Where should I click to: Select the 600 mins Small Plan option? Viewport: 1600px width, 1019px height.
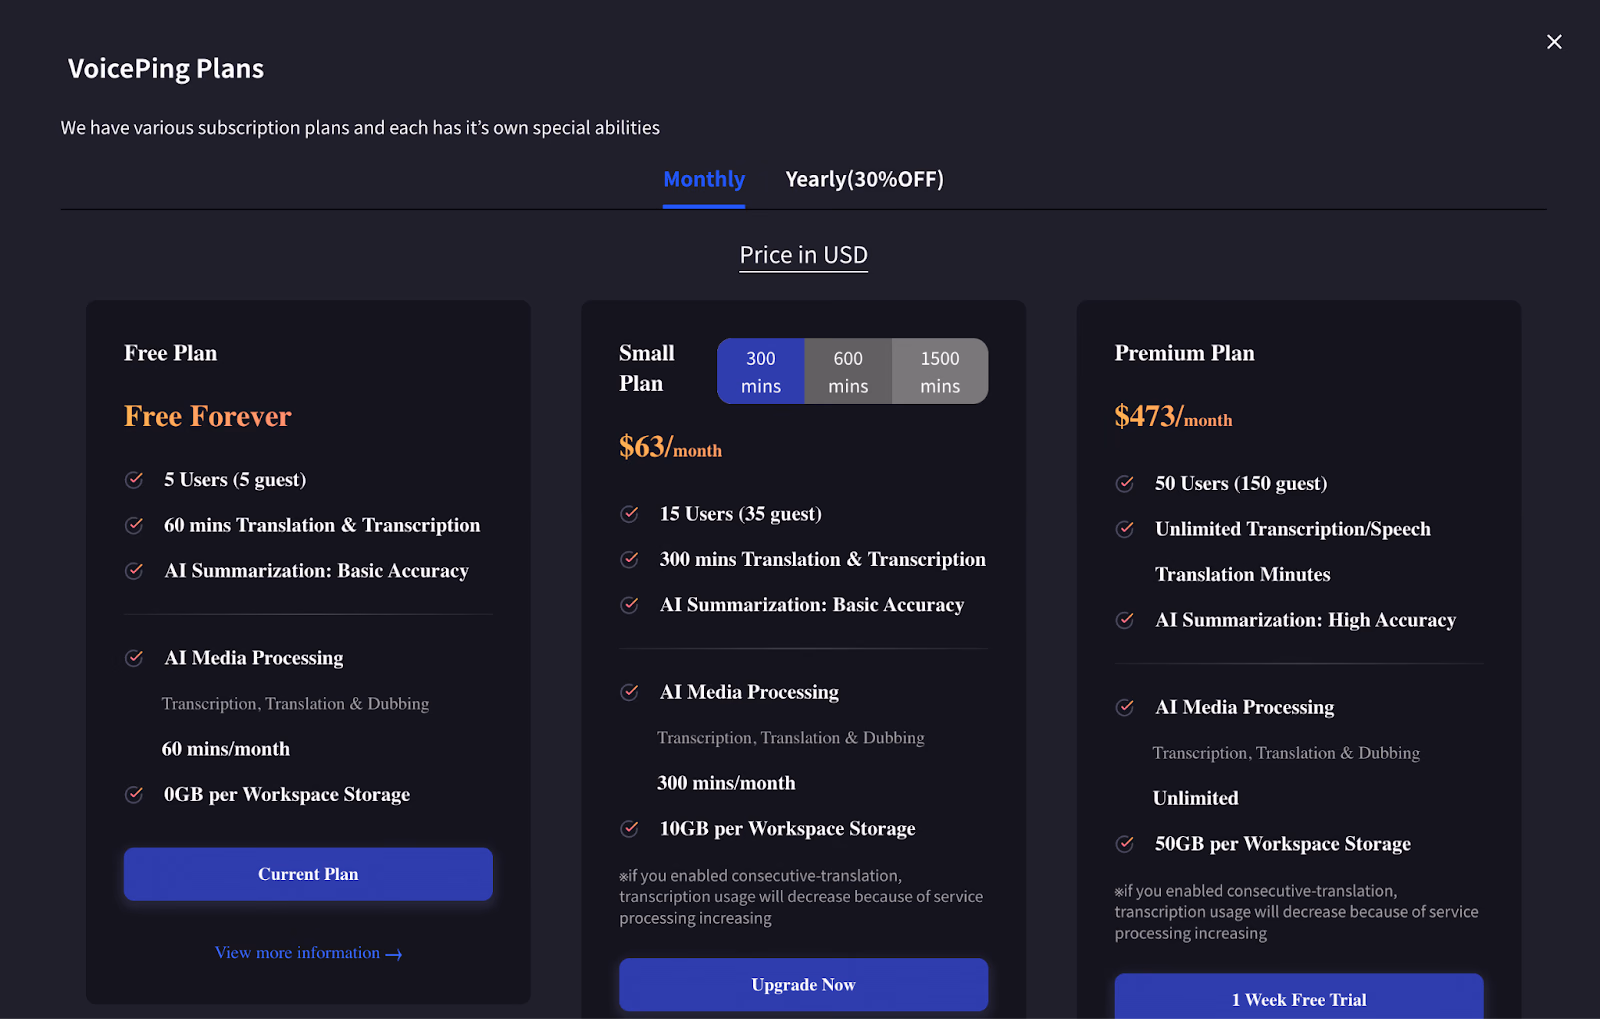[x=848, y=371]
